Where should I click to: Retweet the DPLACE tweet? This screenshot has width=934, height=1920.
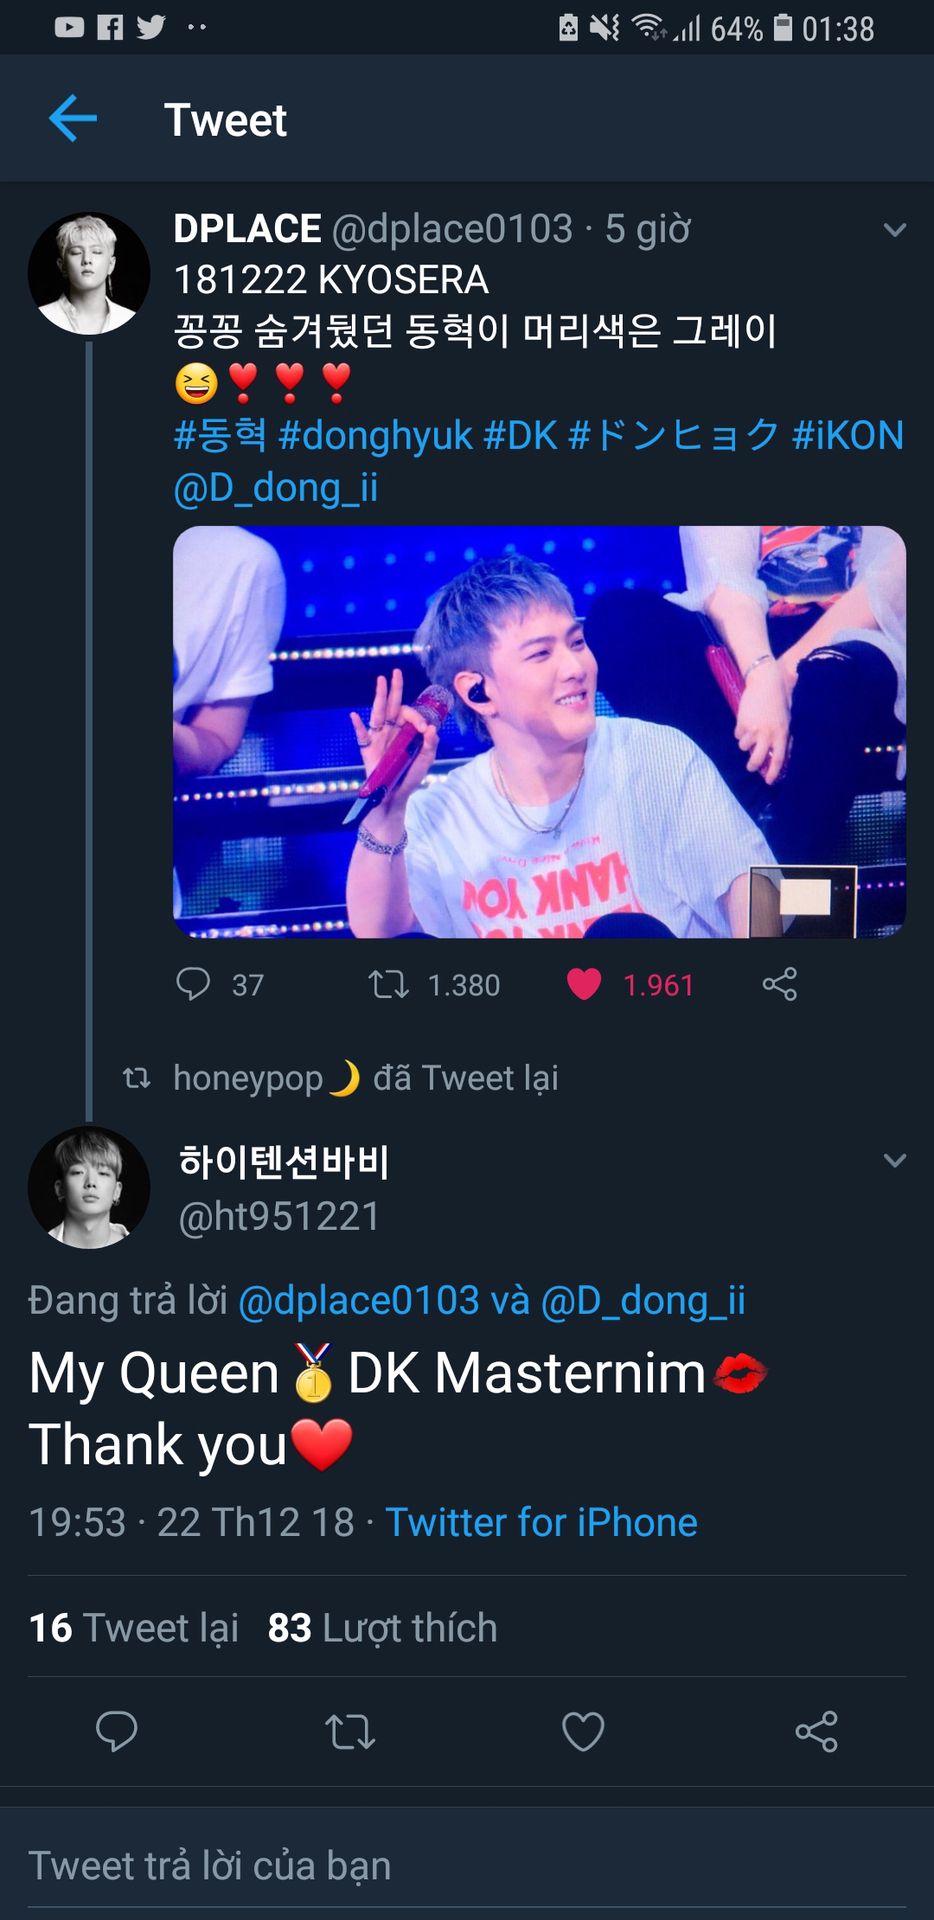click(388, 984)
